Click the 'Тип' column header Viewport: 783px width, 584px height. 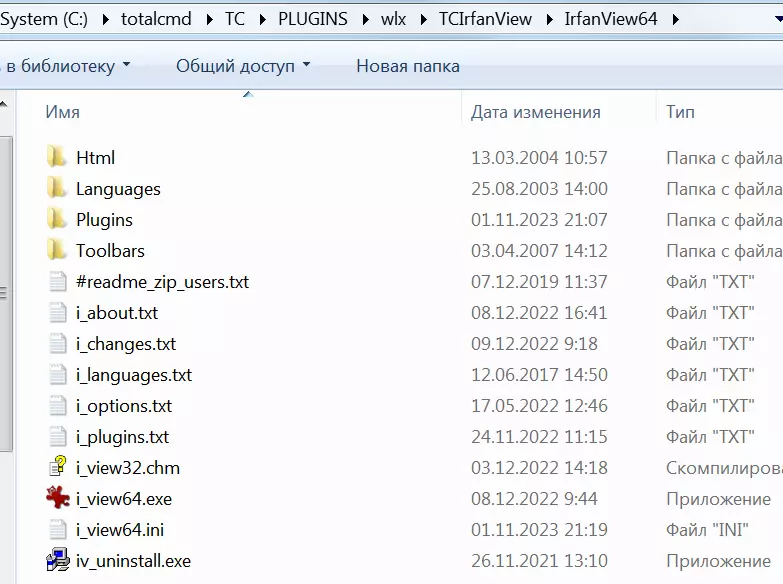[x=680, y=112]
